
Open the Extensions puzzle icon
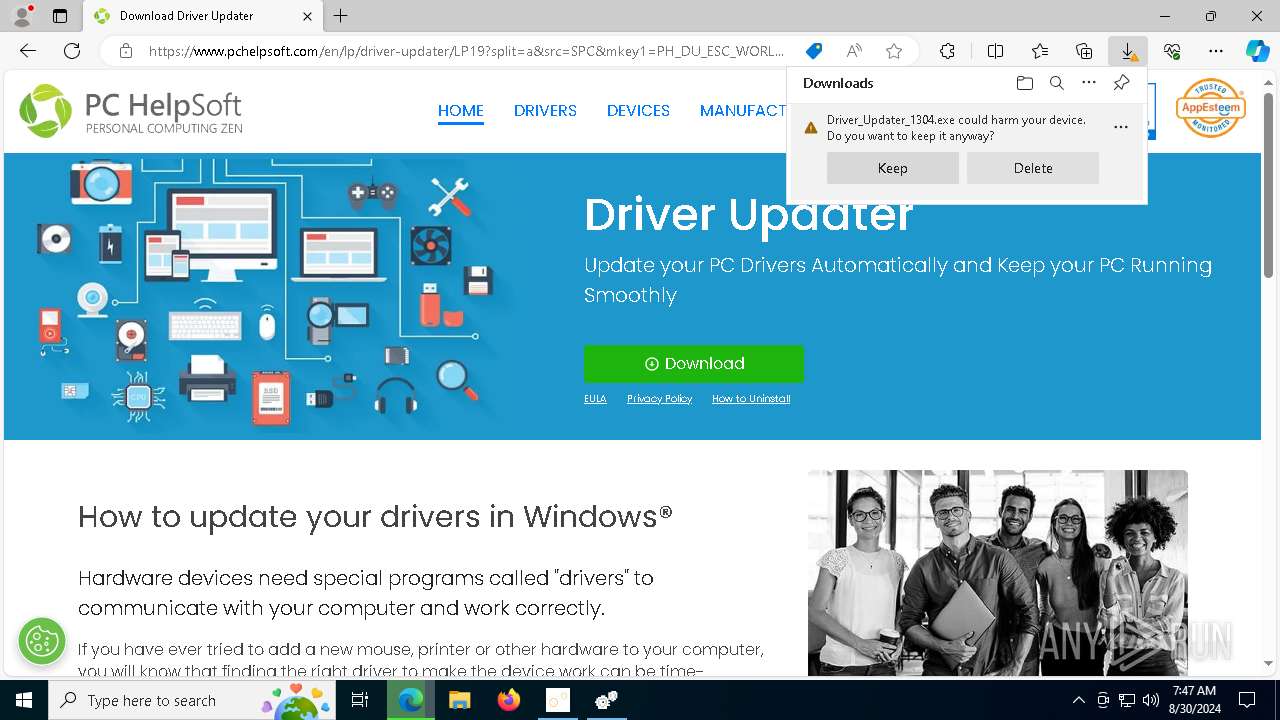click(947, 51)
